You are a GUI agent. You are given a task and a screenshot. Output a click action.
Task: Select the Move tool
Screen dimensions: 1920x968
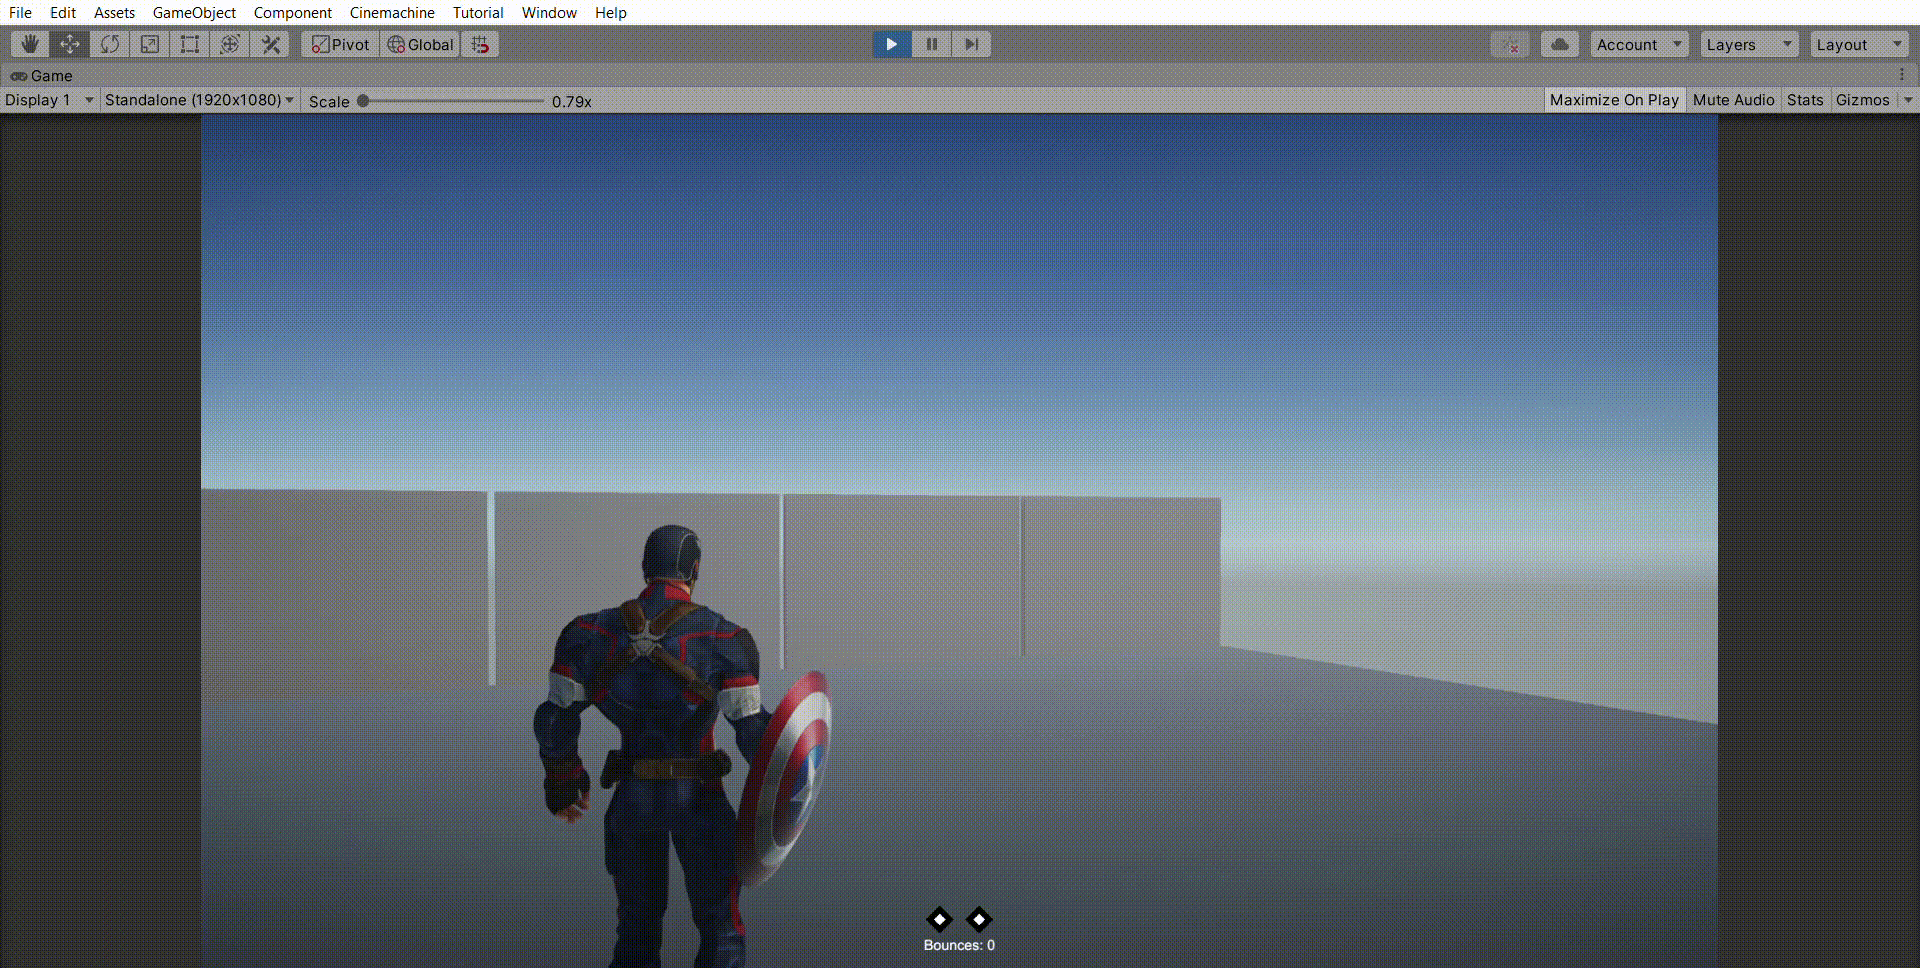pos(70,44)
